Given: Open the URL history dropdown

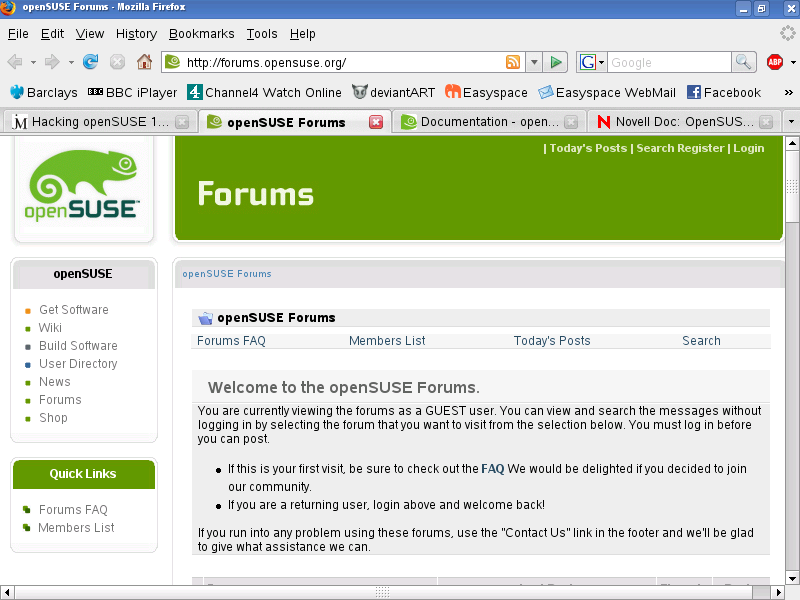Looking at the screenshot, I should tap(534, 62).
